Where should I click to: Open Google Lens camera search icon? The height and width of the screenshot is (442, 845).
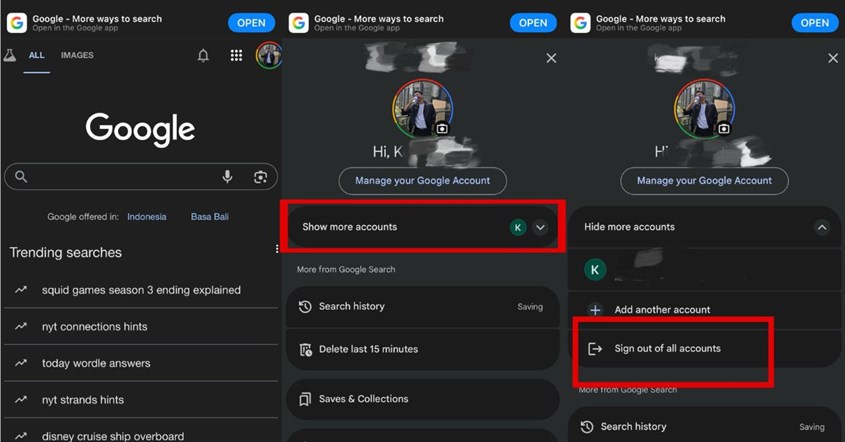pos(260,177)
